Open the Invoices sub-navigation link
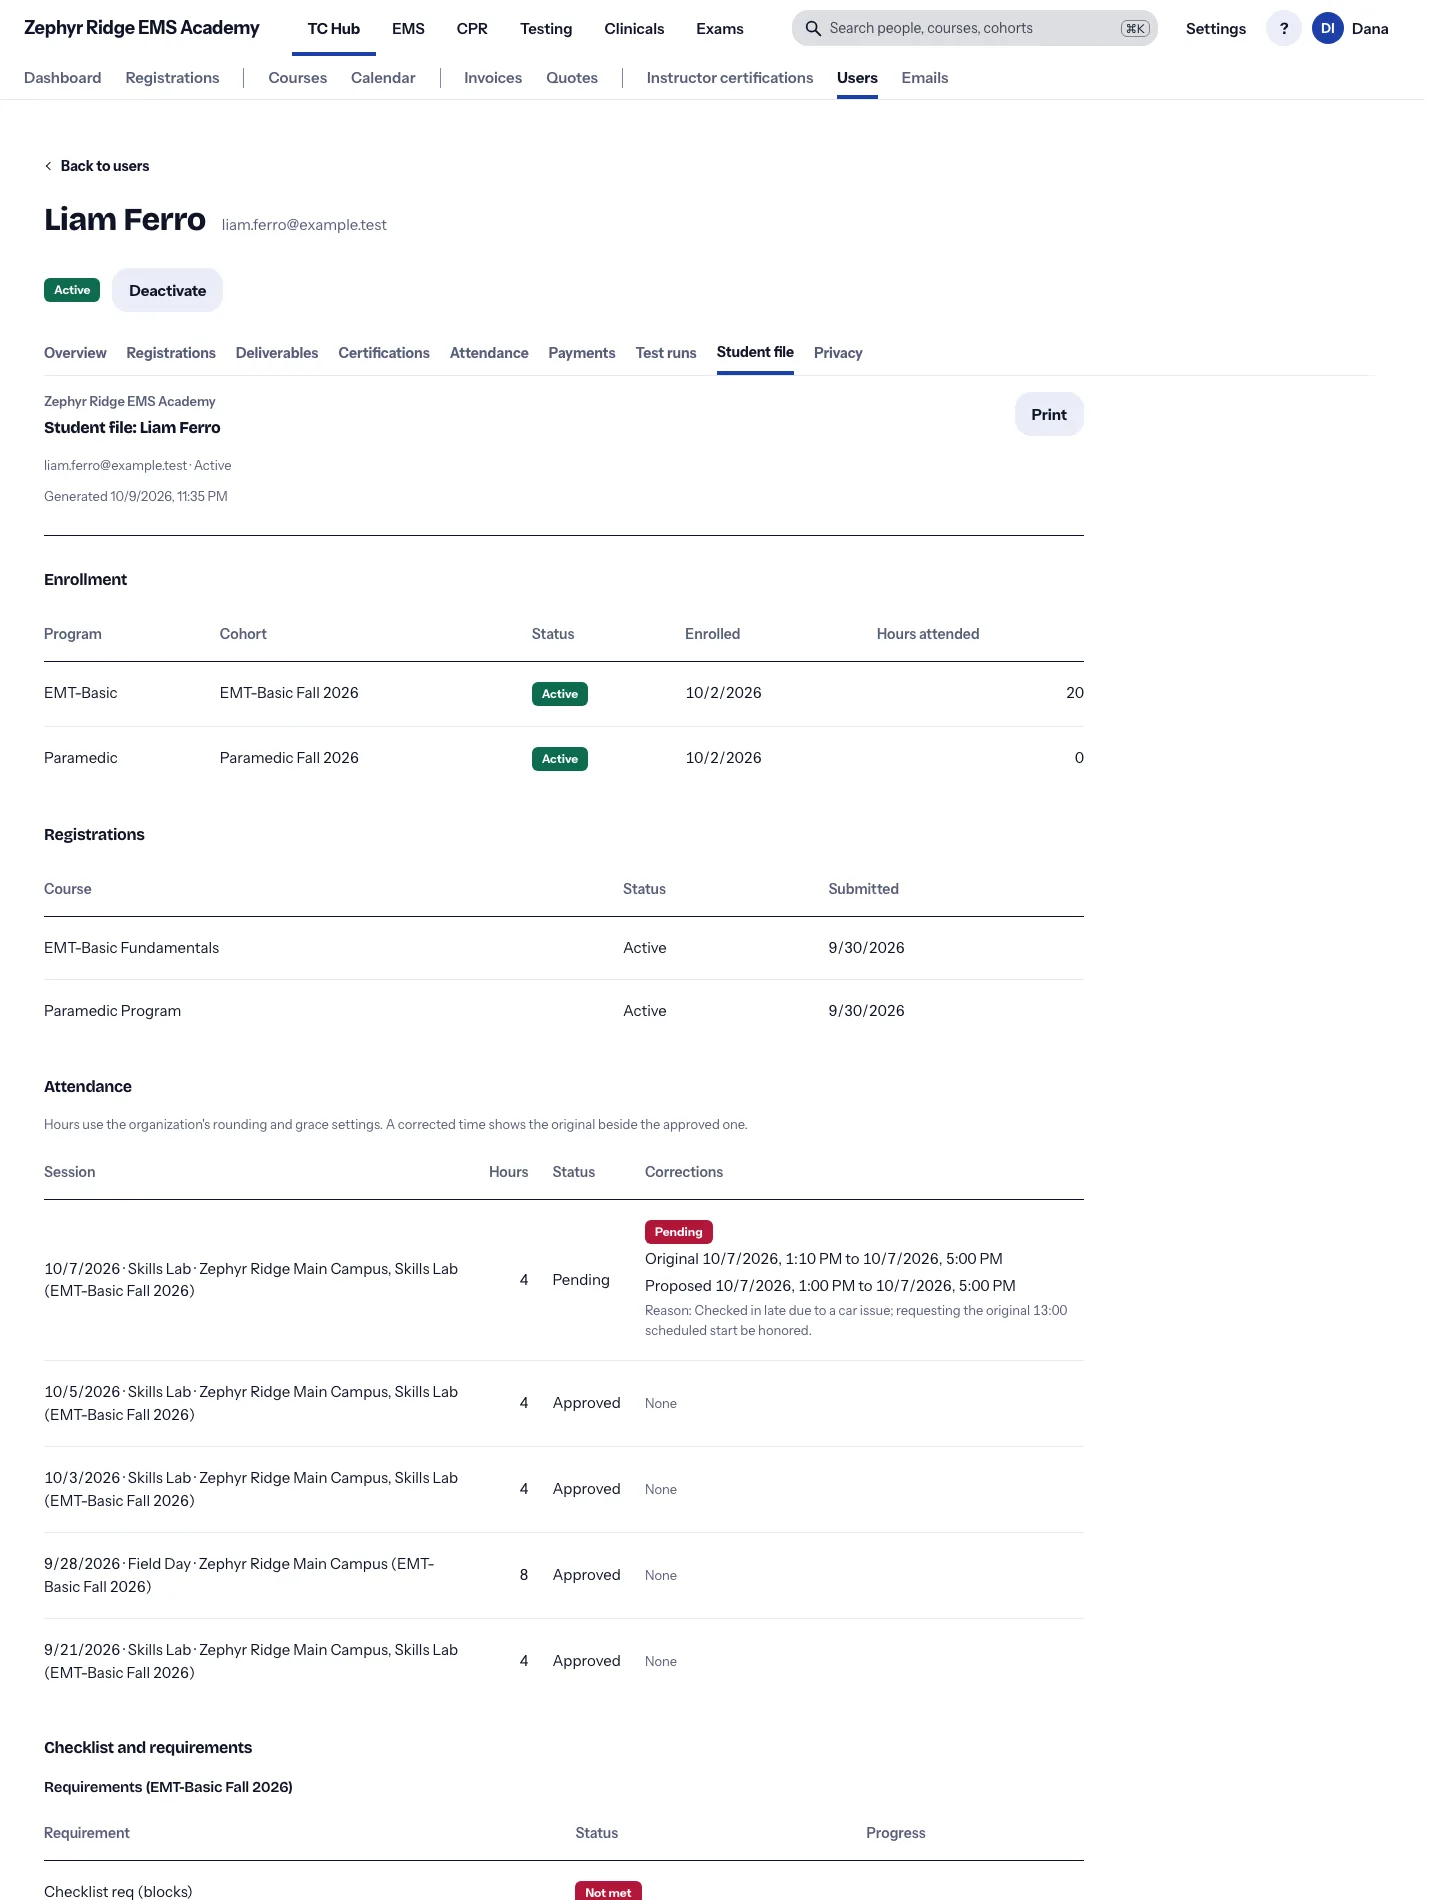Screen dimensions: 1440x1900 [493, 78]
